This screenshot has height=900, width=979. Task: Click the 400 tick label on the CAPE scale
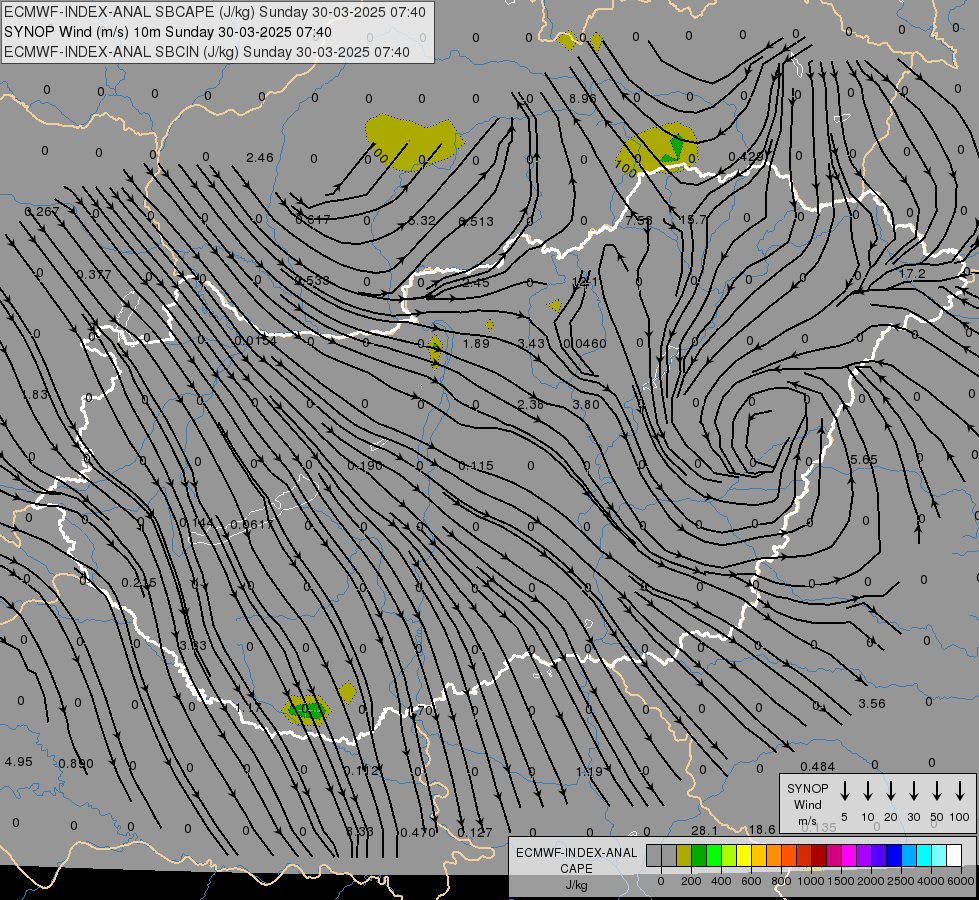[721, 881]
